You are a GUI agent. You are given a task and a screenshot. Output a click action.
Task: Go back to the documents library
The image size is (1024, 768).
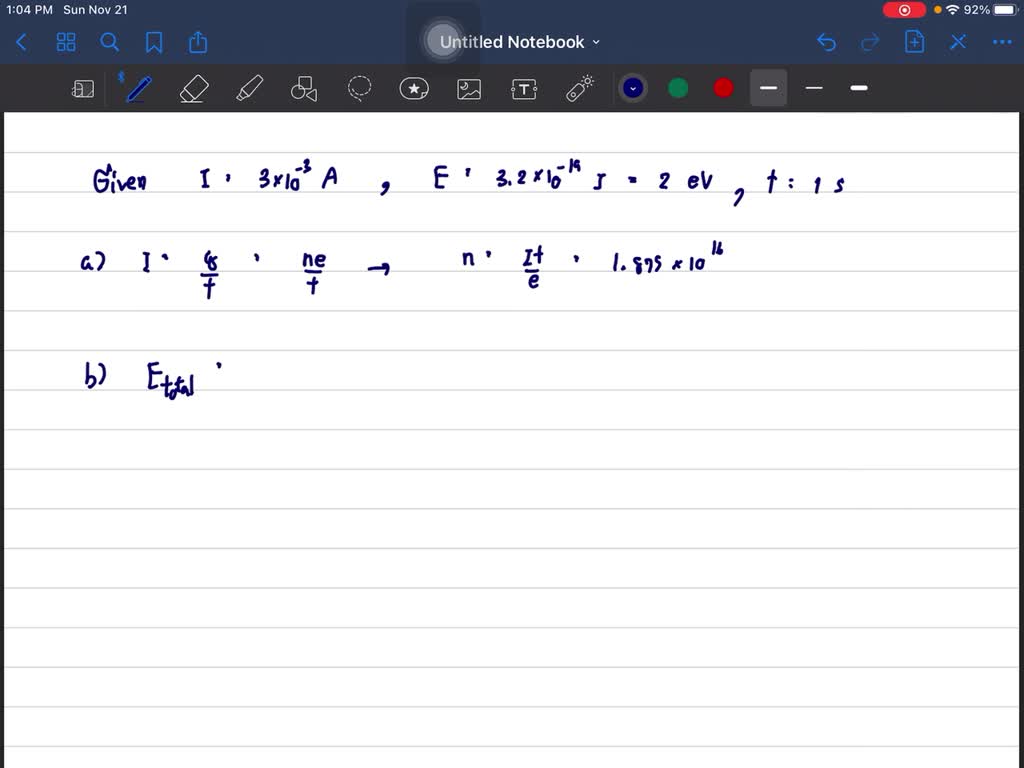pos(22,42)
